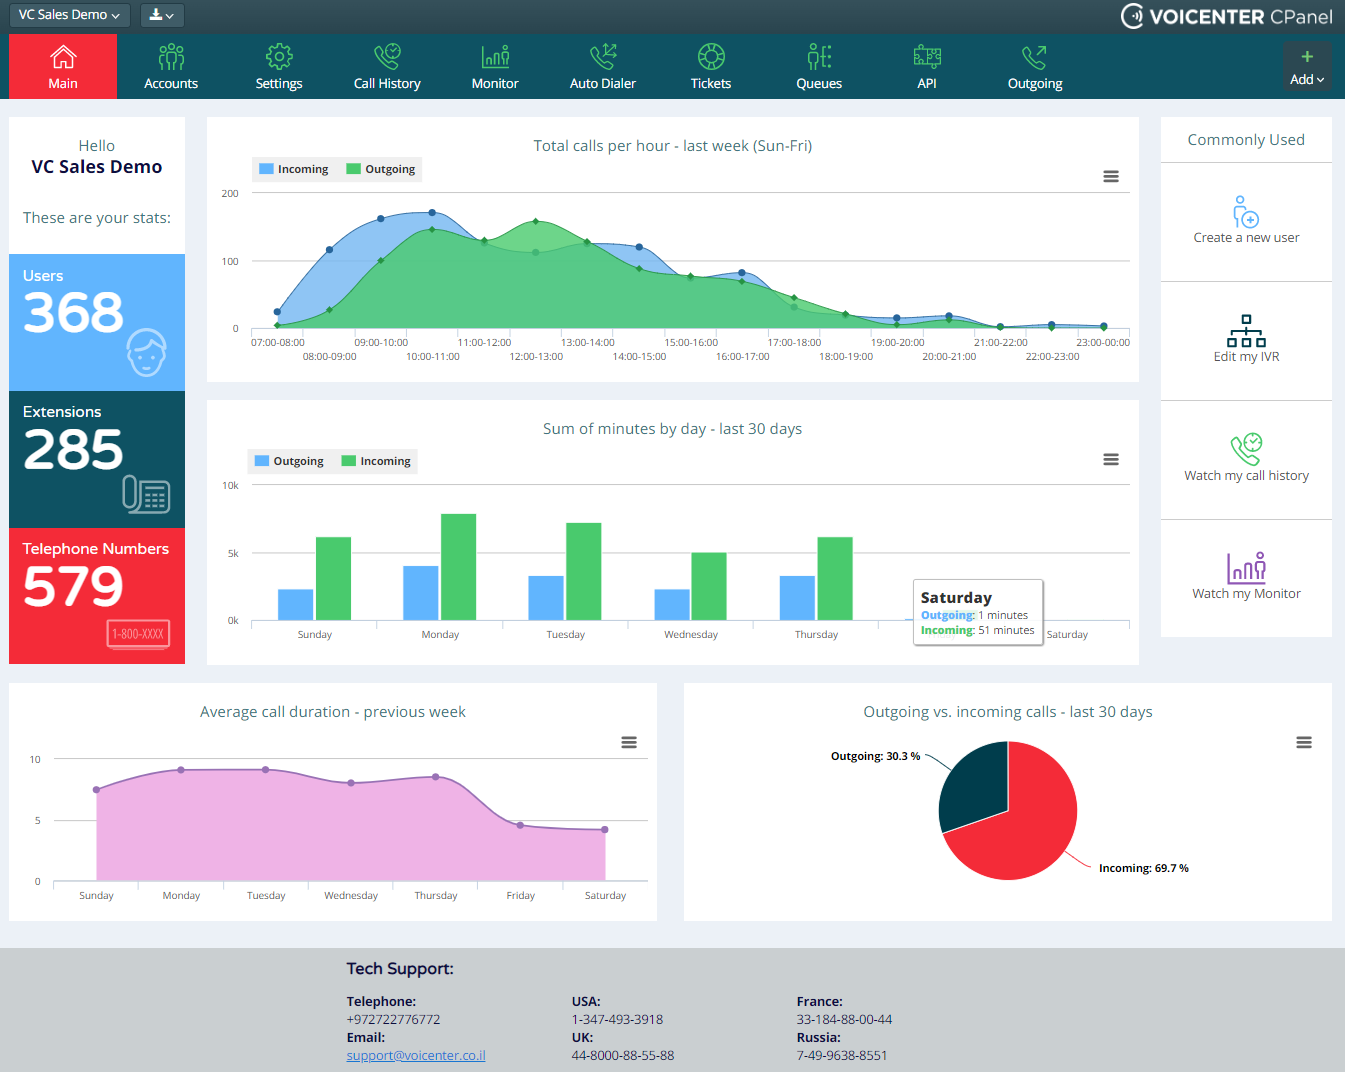
Task: Click the desk phone icon in Extensions card
Action: pos(146,494)
